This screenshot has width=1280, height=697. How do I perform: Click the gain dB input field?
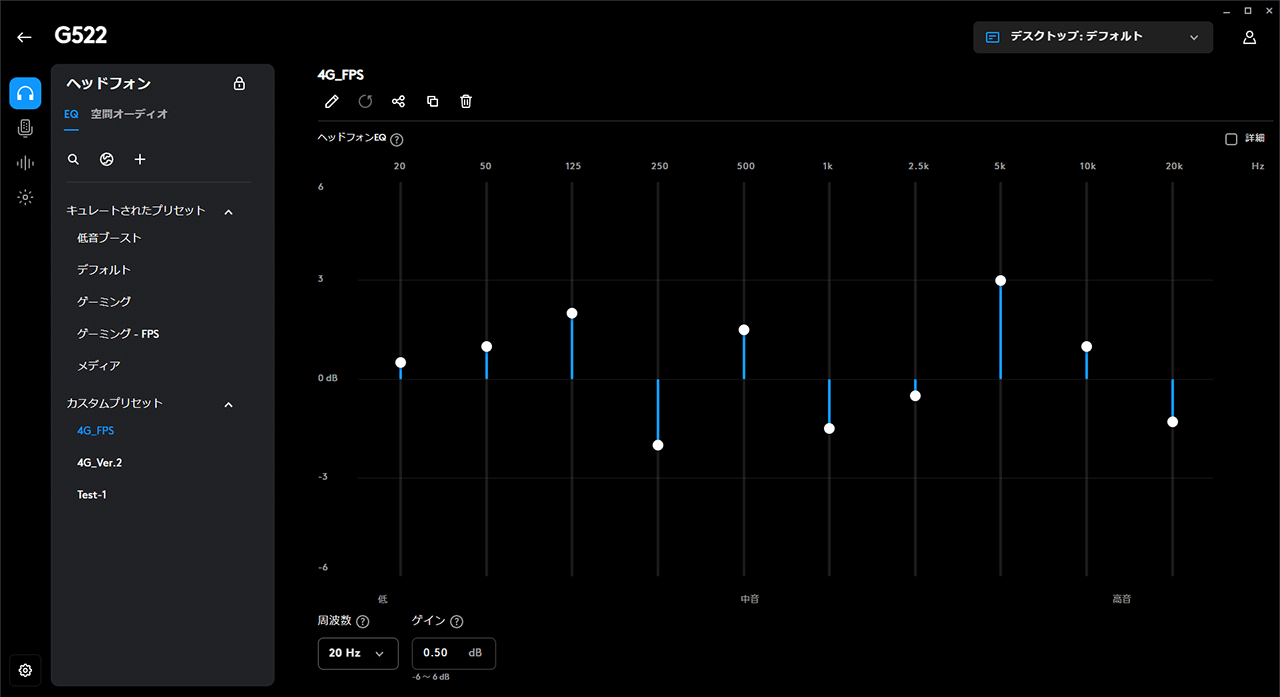(442, 653)
